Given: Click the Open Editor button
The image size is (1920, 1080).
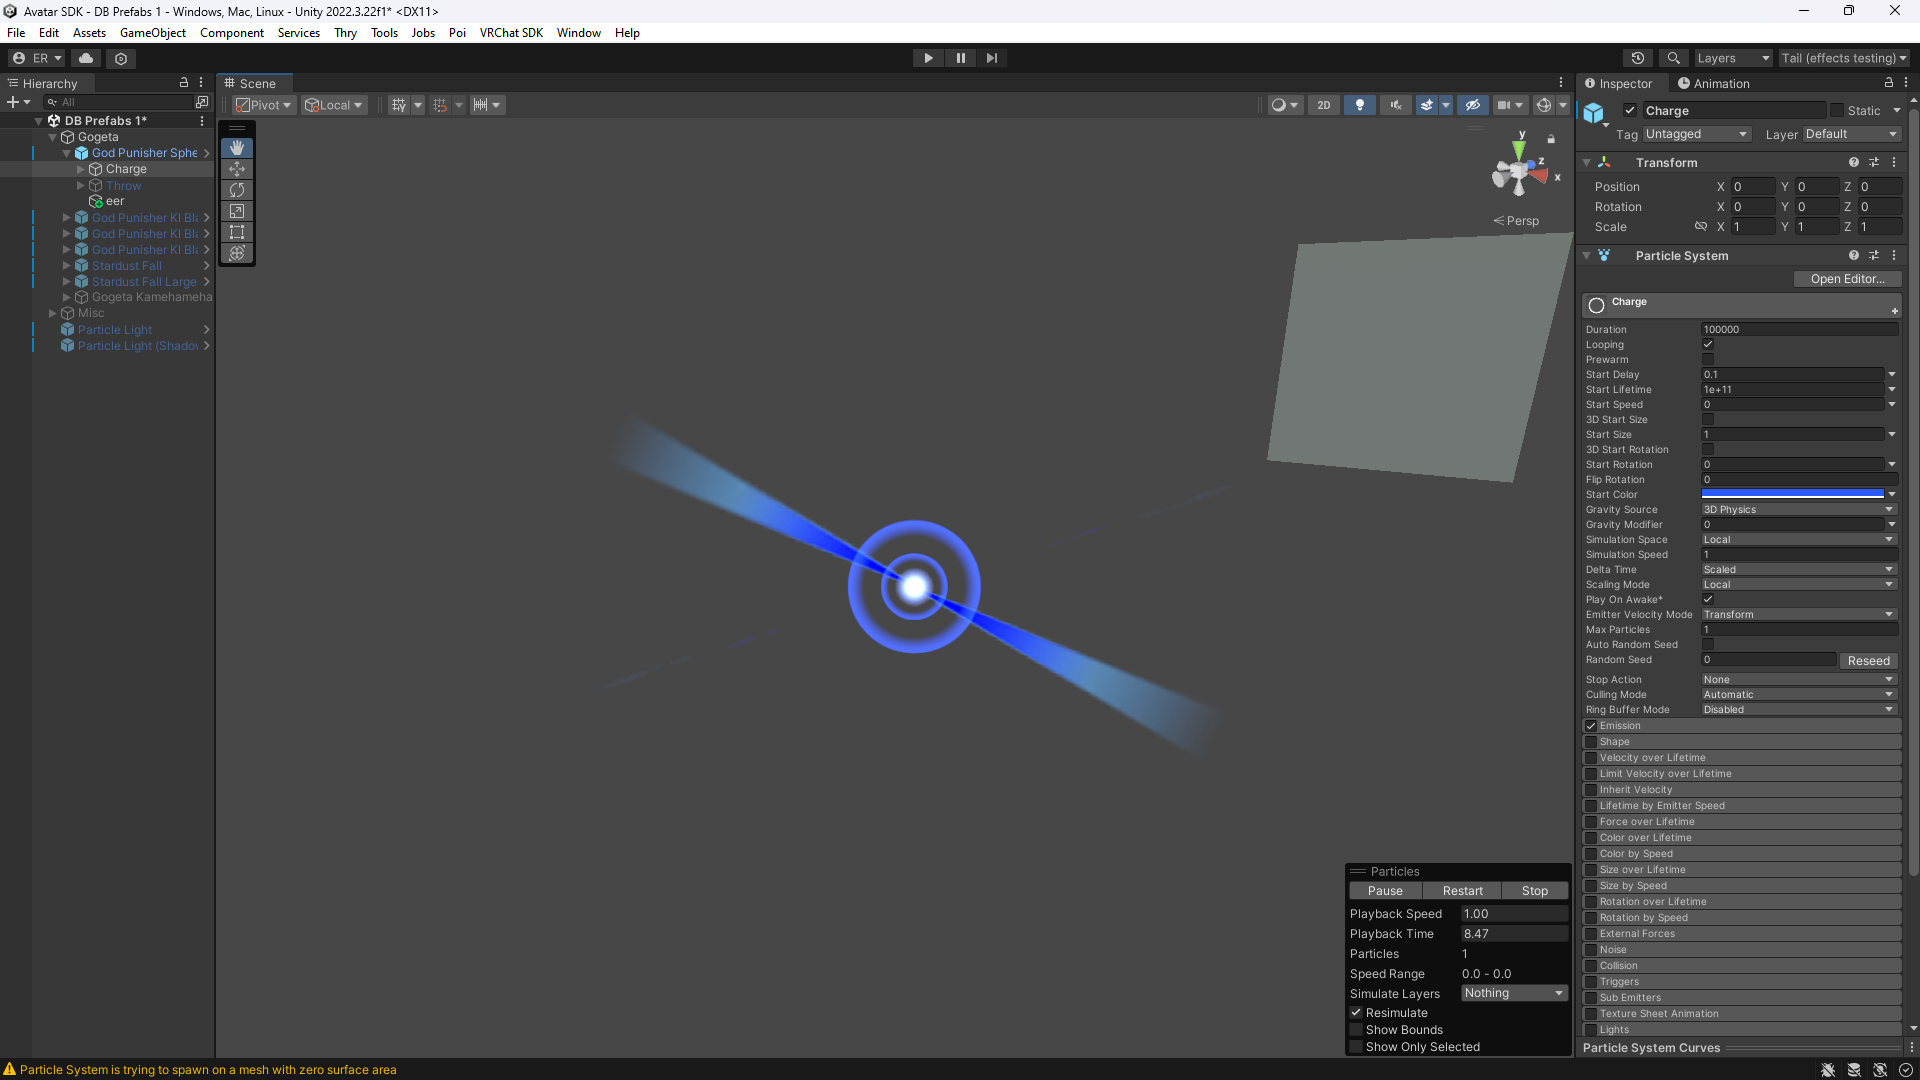Looking at the screenshot, I should [1847, 279].
